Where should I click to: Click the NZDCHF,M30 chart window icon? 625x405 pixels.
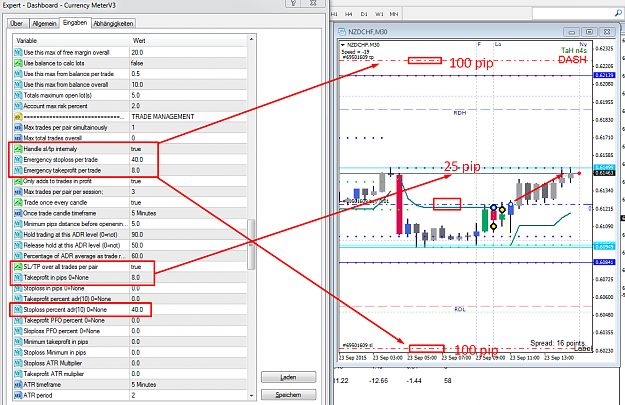tap(342, 31)
